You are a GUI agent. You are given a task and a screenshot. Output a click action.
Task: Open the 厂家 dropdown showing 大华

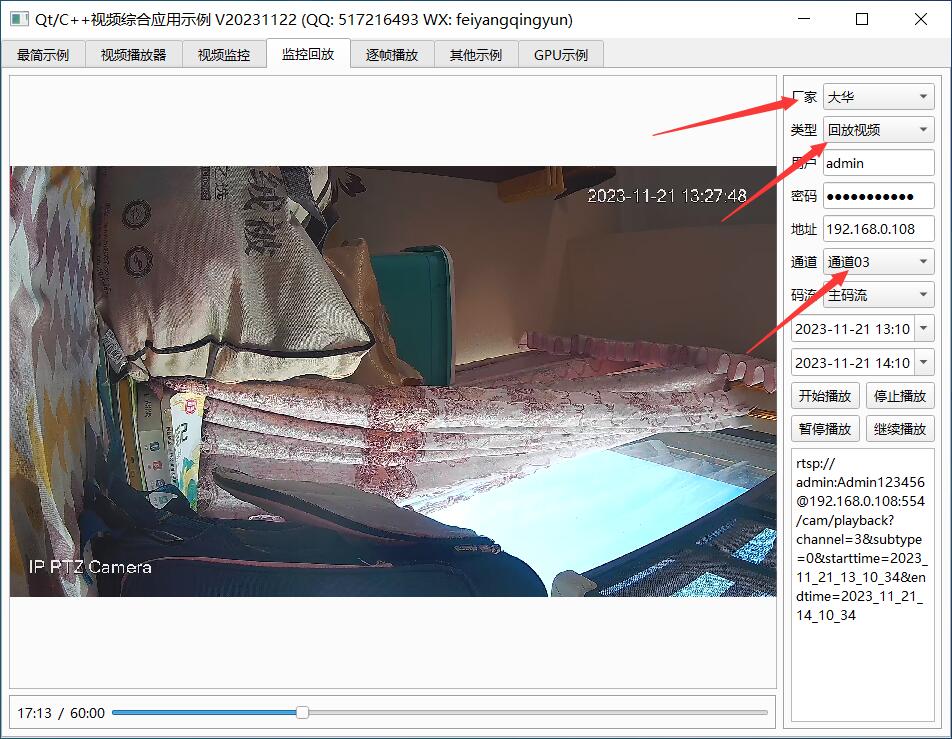coord(878,97)
